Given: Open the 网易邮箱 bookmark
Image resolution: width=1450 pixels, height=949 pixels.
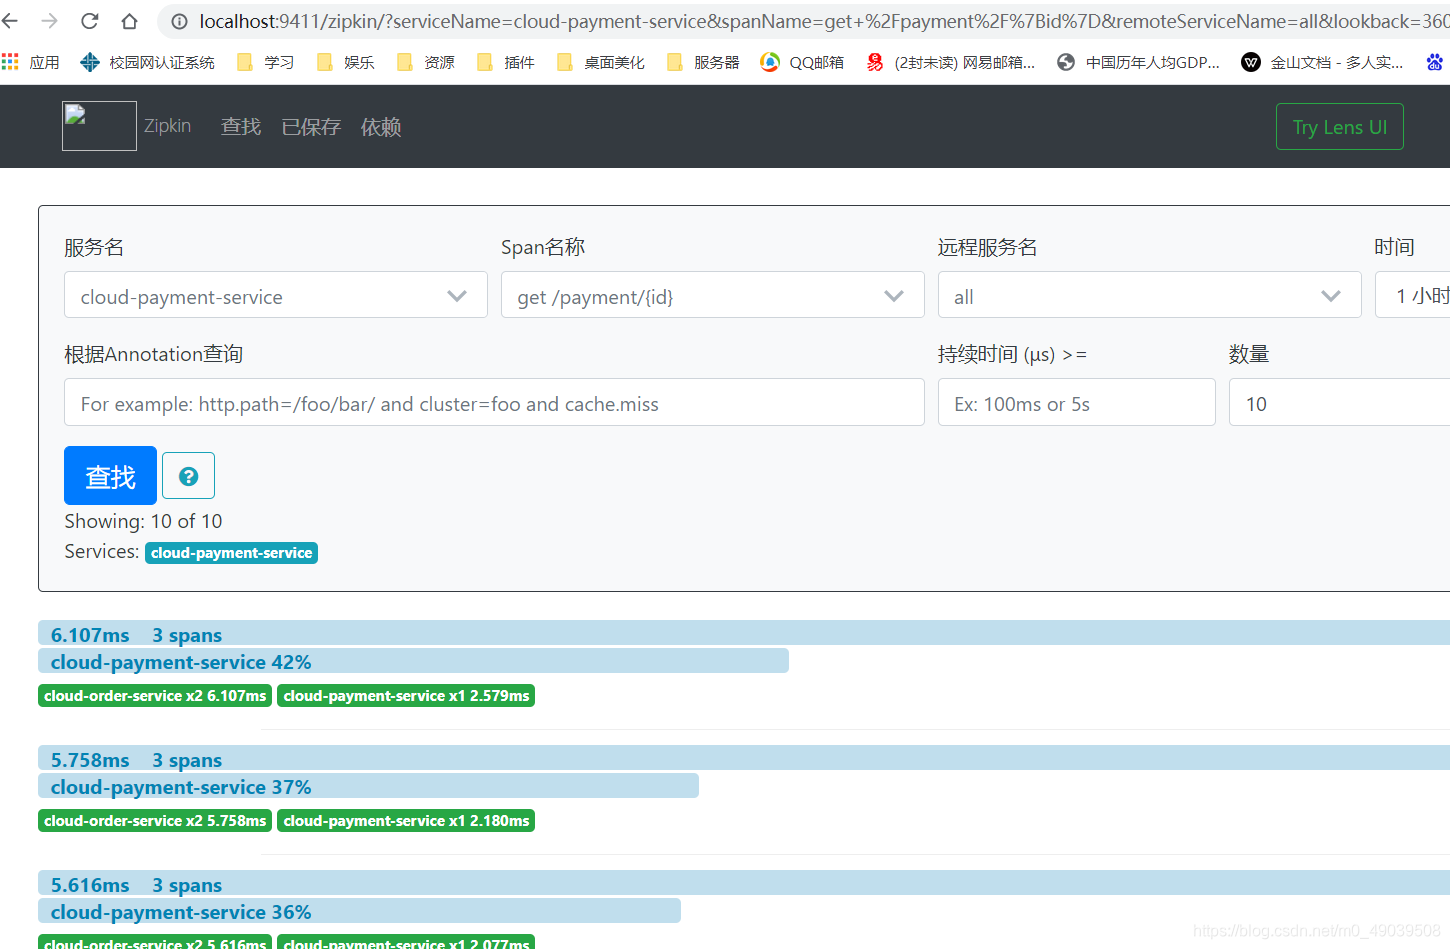Looking at the screenshot, I should (950, 62).
